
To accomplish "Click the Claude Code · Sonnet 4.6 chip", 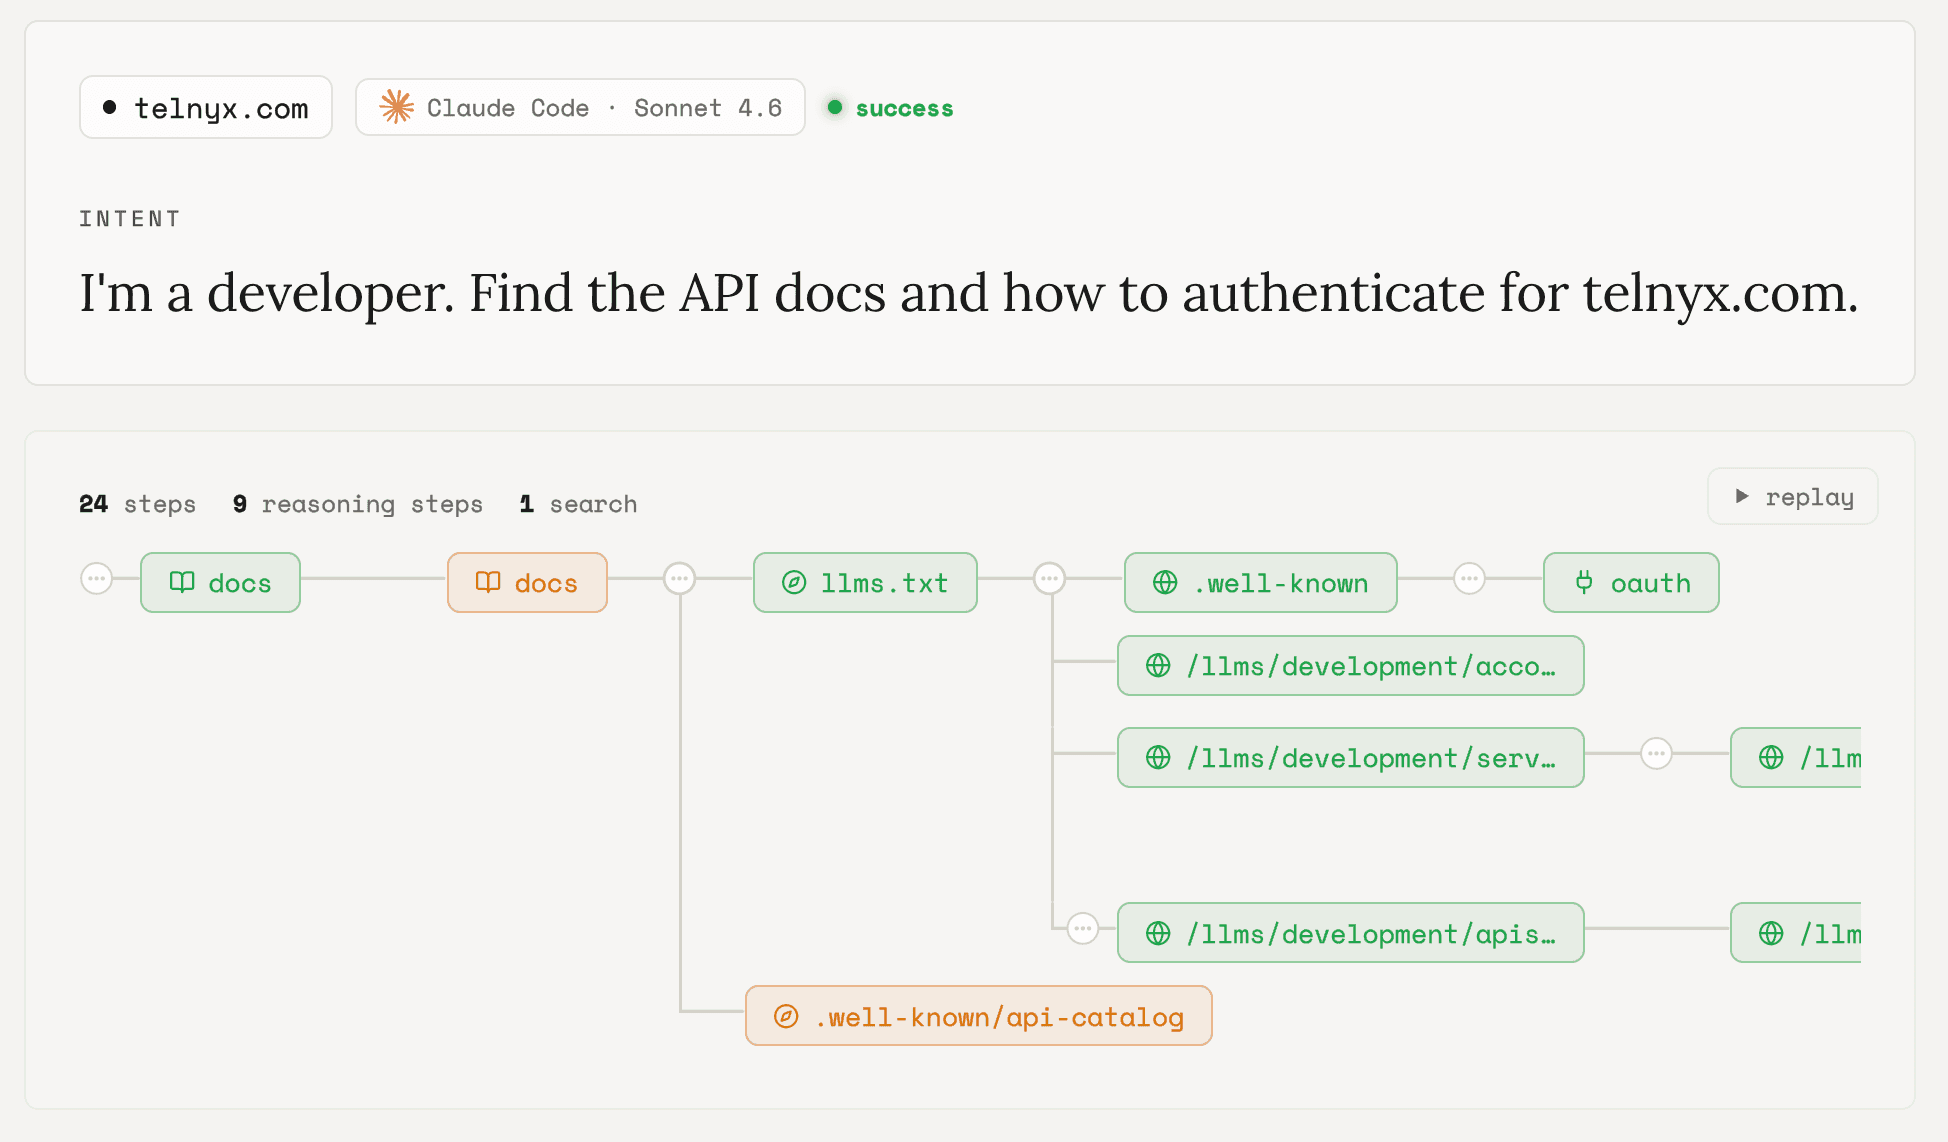I will coord(580,107).
